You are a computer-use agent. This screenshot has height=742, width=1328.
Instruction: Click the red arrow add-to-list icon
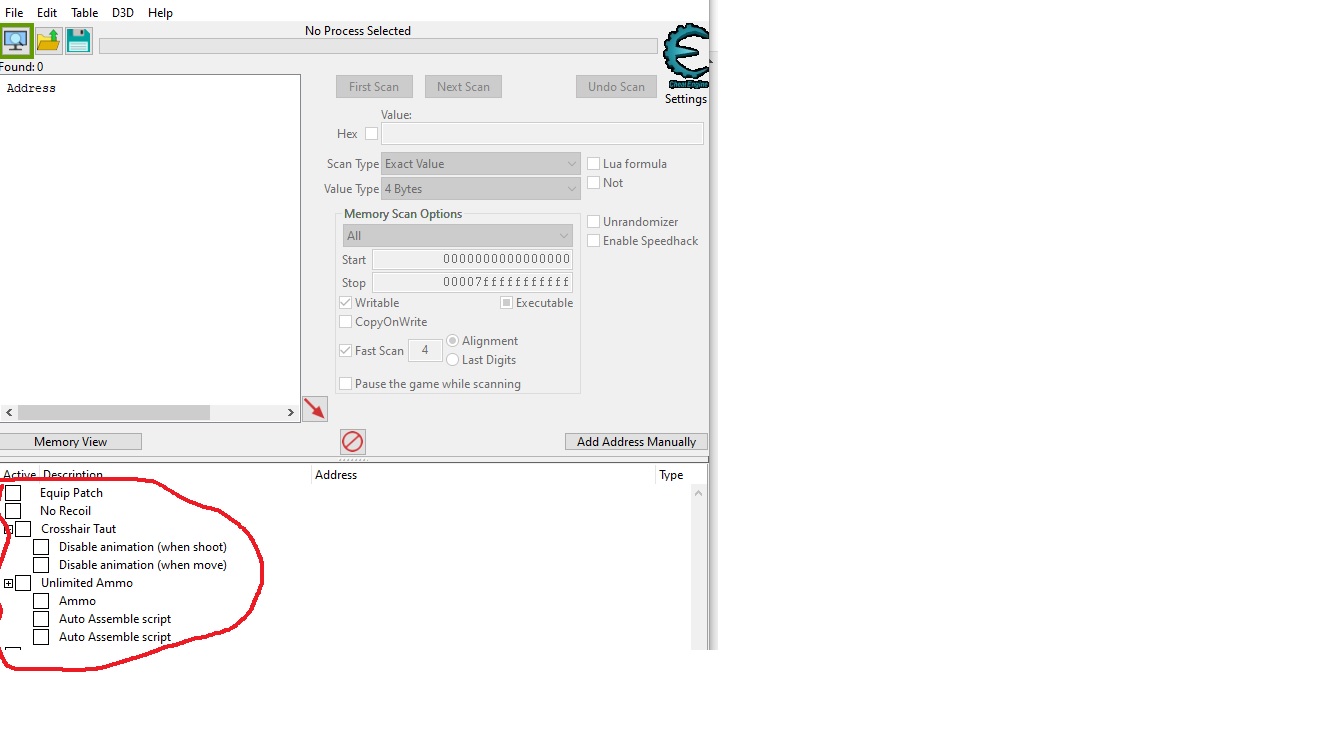pyautogui.click(x=315, y=409)
